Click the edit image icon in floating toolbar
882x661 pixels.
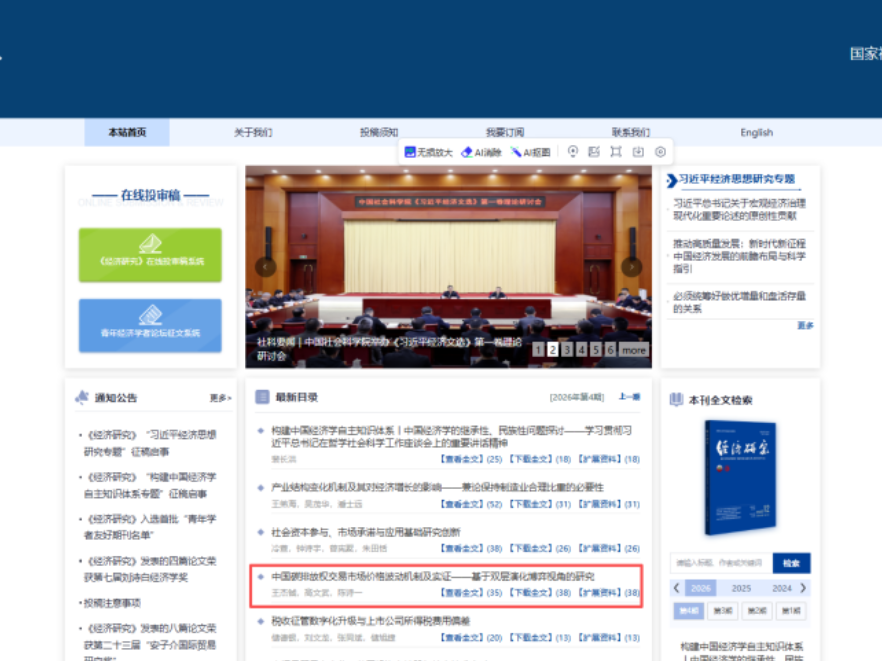tap(594, 152)
